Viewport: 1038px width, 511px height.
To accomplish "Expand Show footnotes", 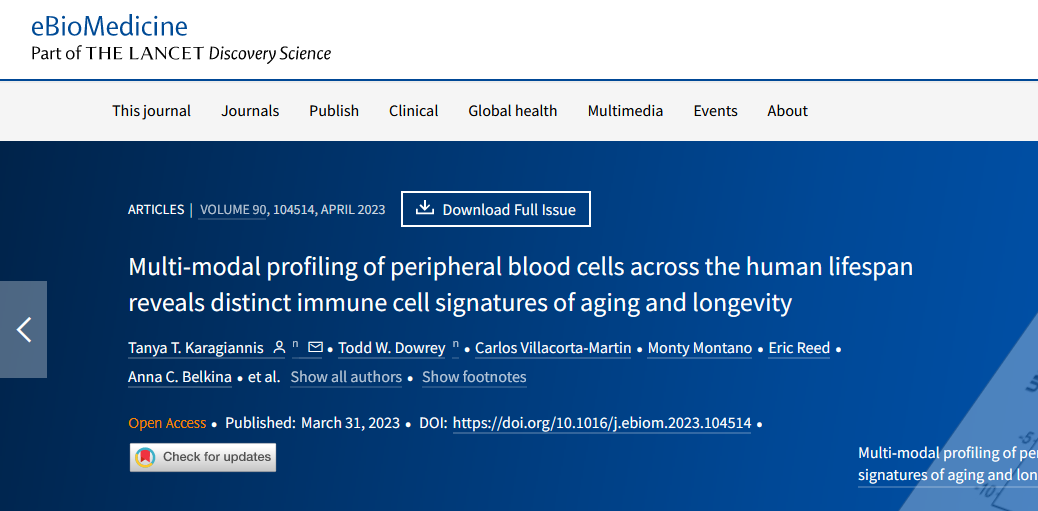I will [x=474, y=377].
